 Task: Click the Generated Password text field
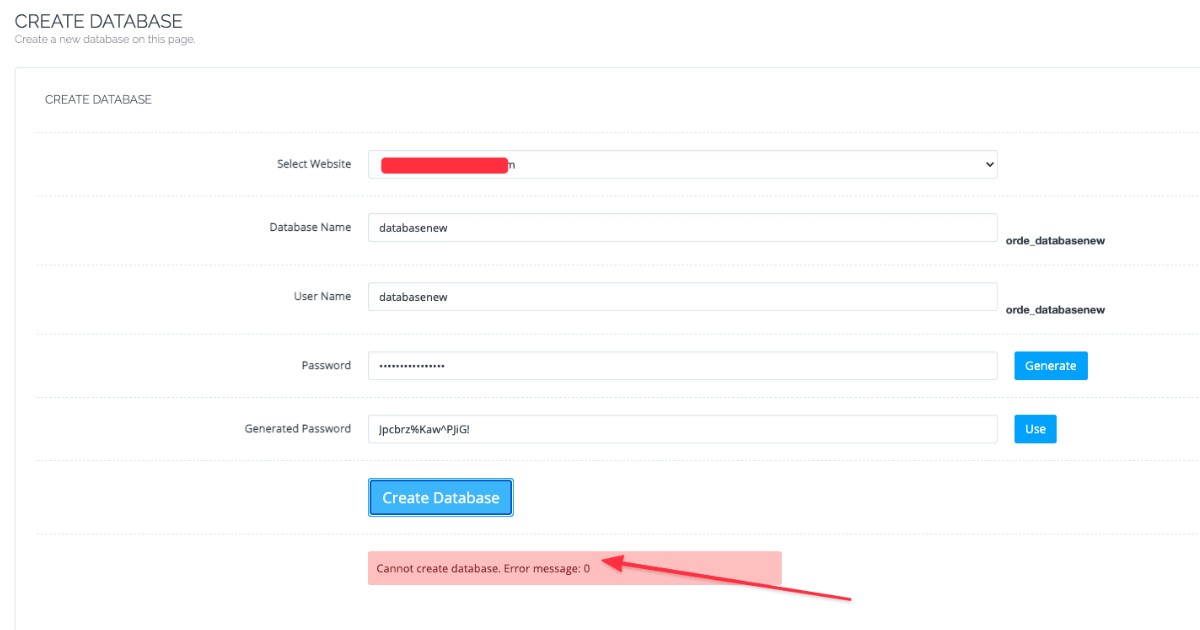[683, 428]
